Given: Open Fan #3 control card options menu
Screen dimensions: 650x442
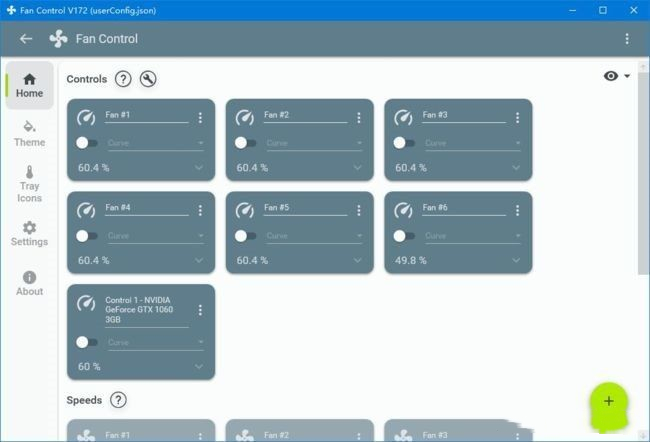Looking at the screenshot, I should pyautogui.click(x=517, y=118).
